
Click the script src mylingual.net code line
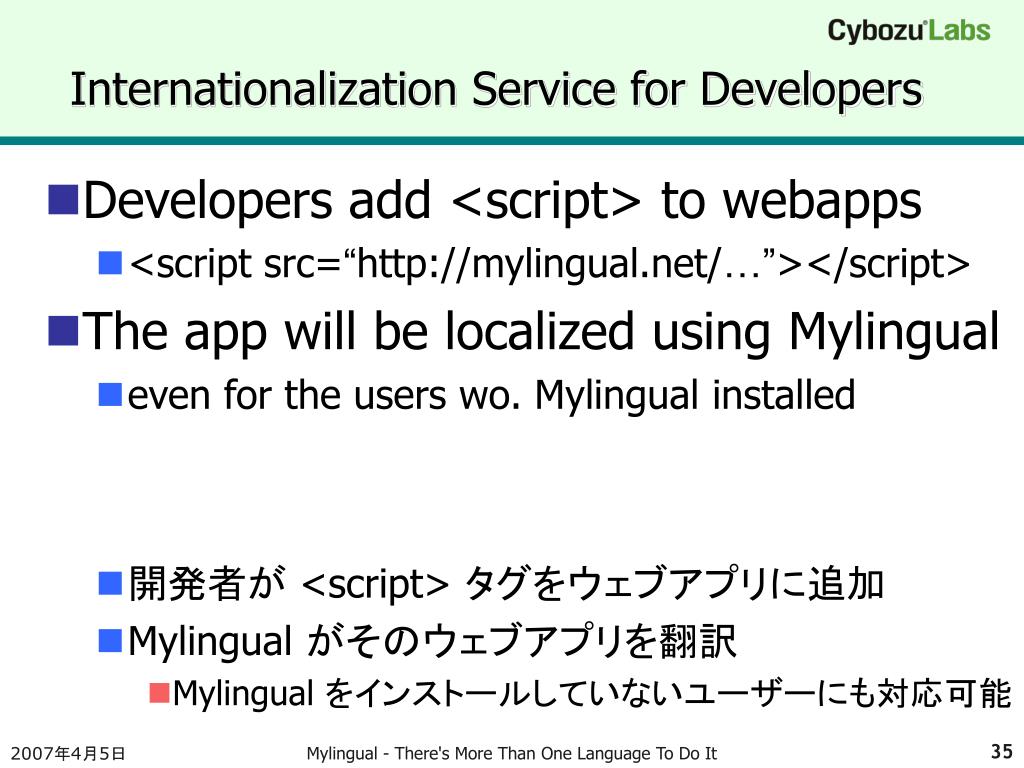click(x=550, y=264)
